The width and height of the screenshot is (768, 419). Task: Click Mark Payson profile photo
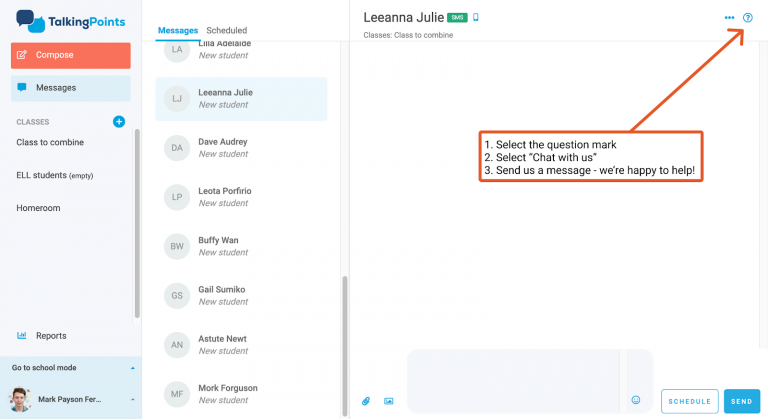(x=20, y=399)
